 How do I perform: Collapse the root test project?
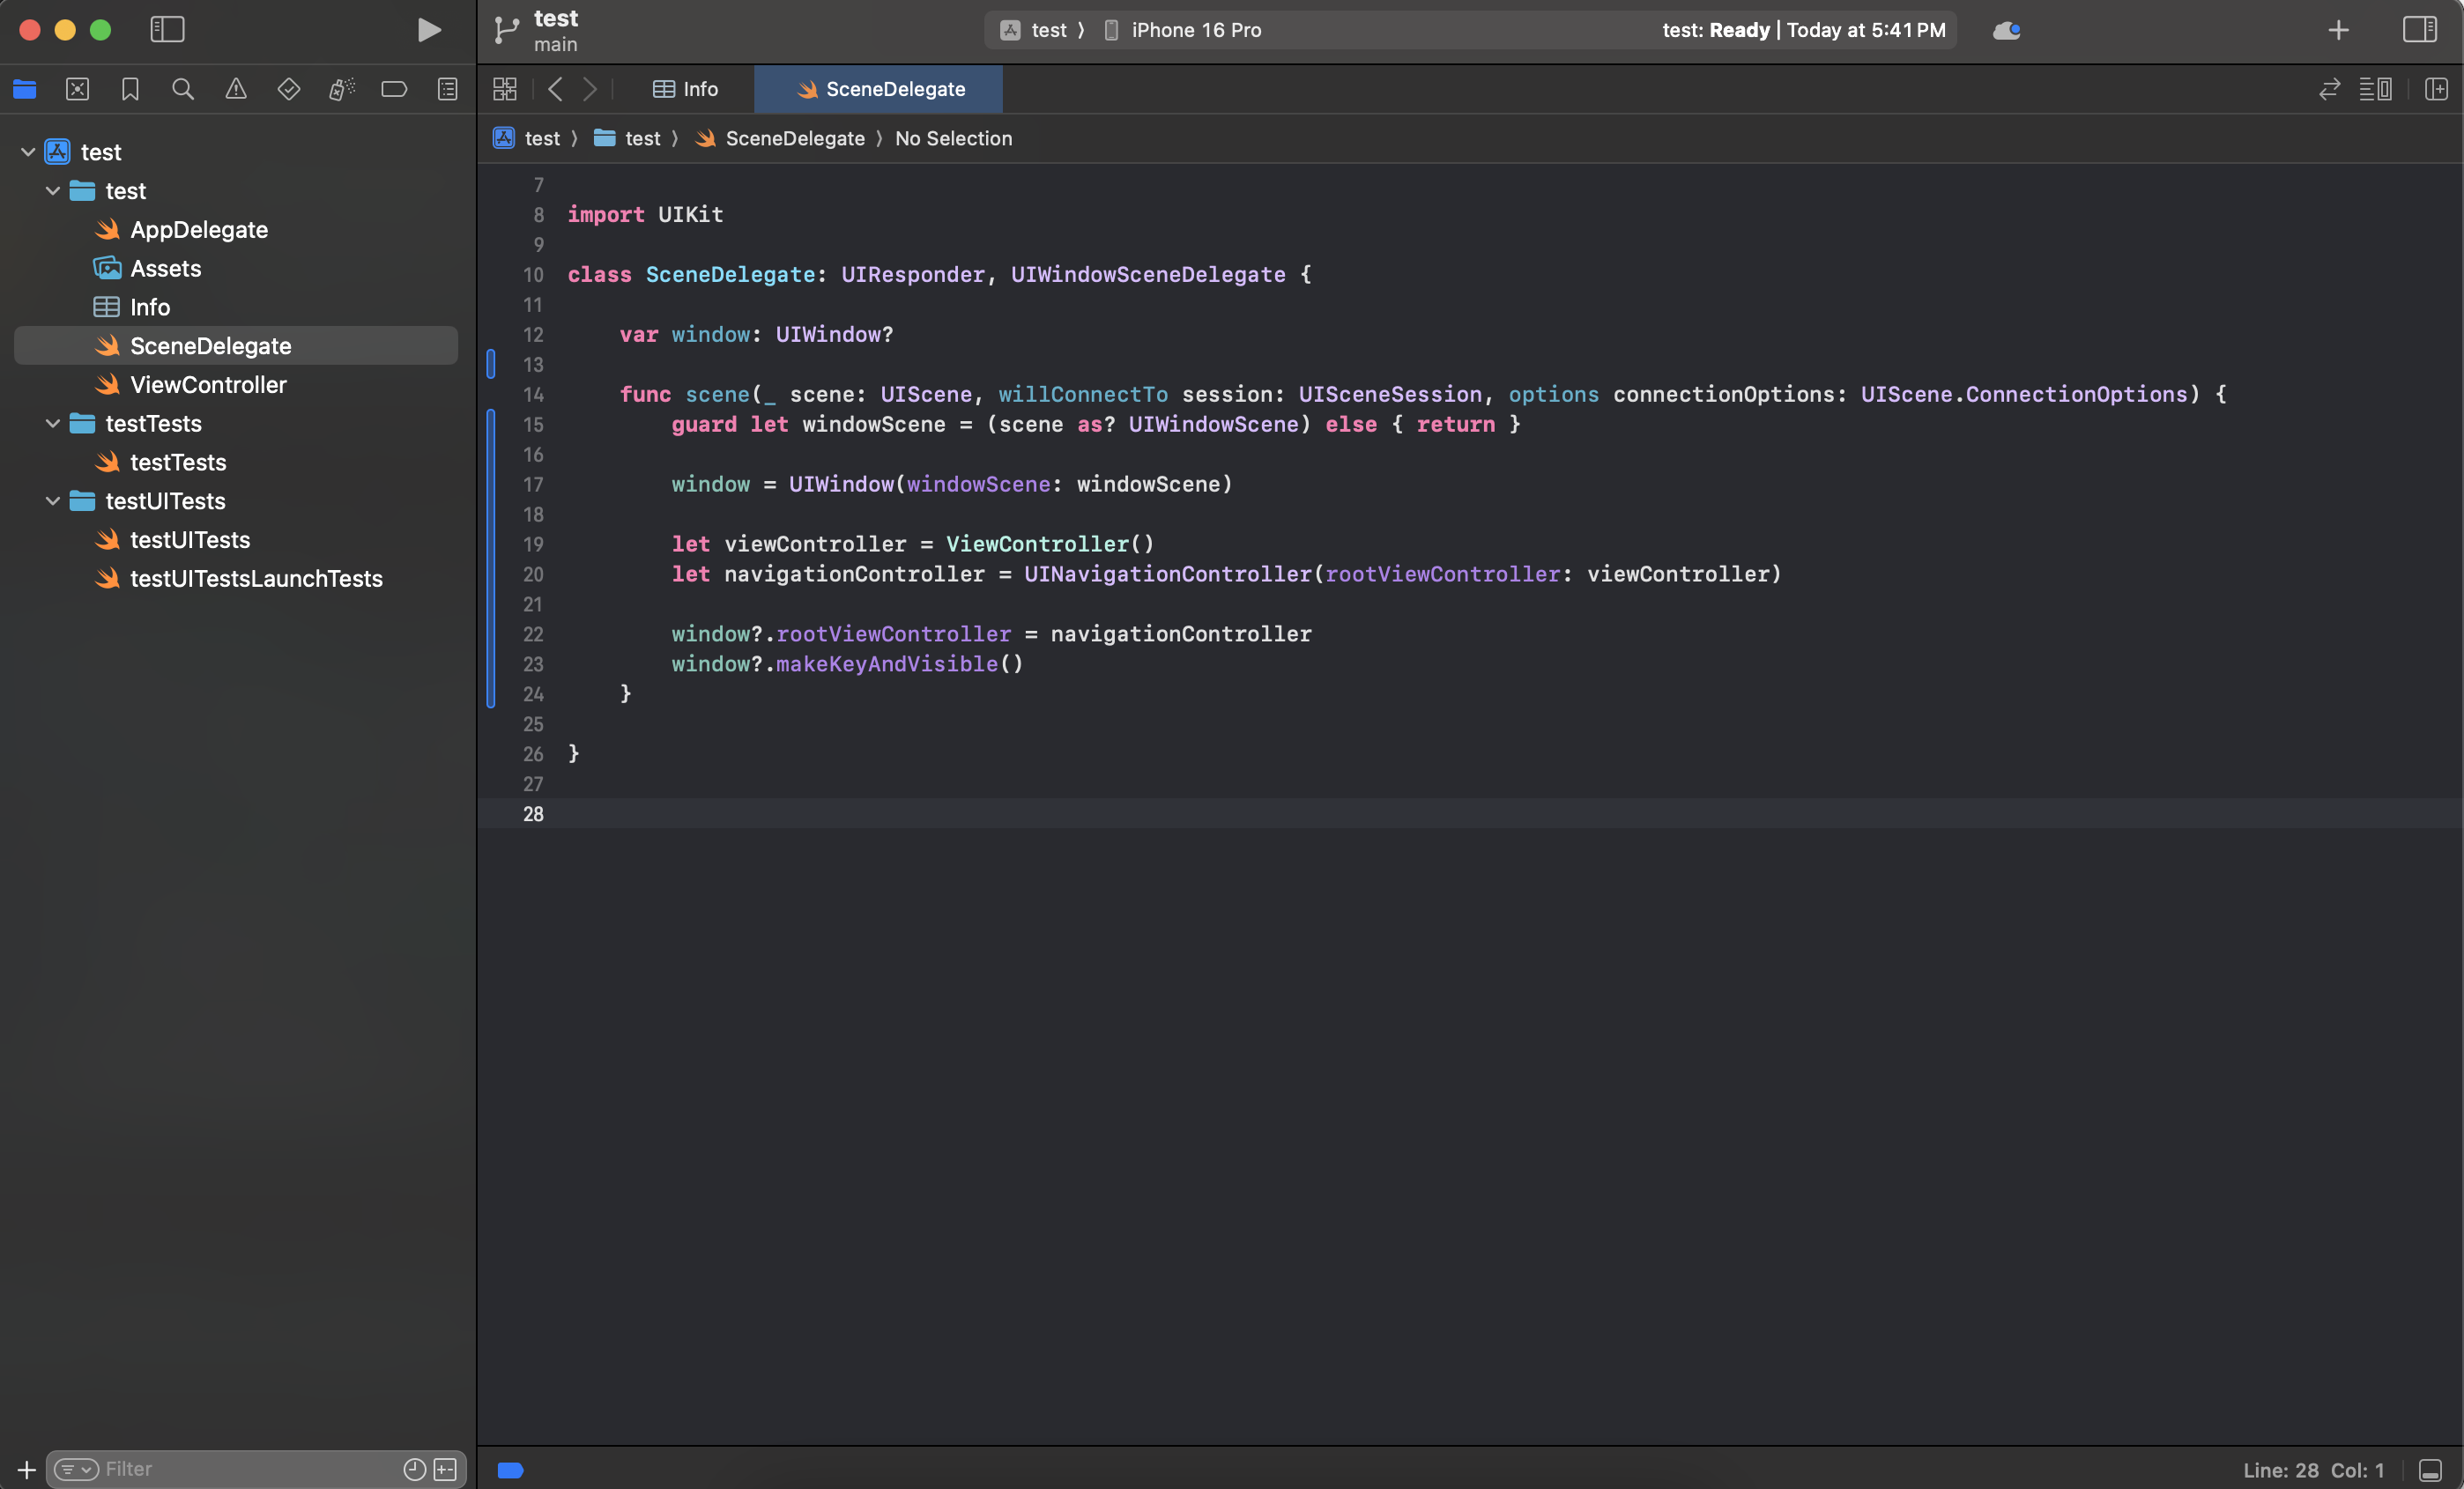tap(28, 152)
